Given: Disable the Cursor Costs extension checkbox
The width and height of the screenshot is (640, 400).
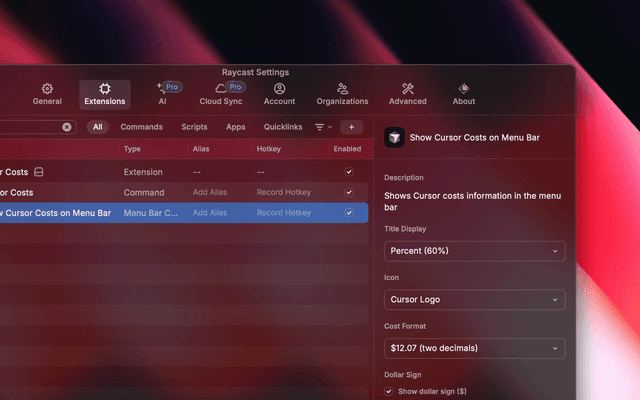Looking at the screenshot, I should (348, 172).
